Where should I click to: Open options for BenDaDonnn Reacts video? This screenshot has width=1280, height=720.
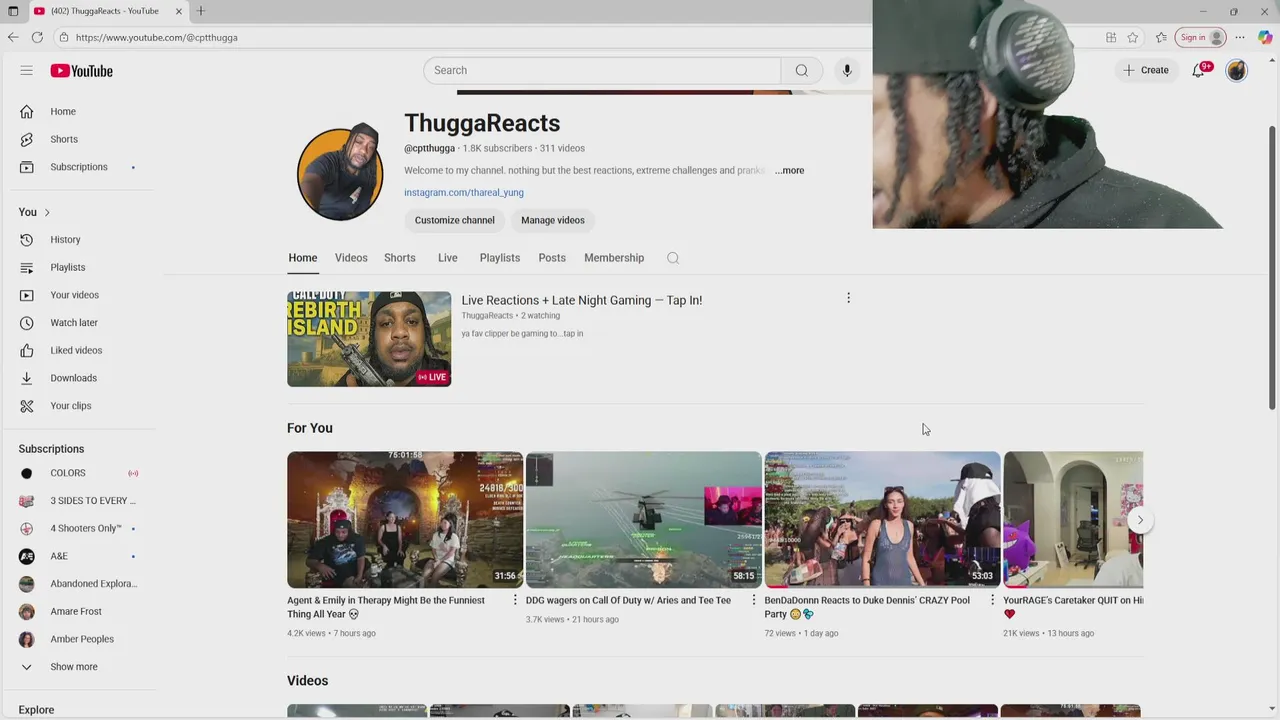[992, 600]
